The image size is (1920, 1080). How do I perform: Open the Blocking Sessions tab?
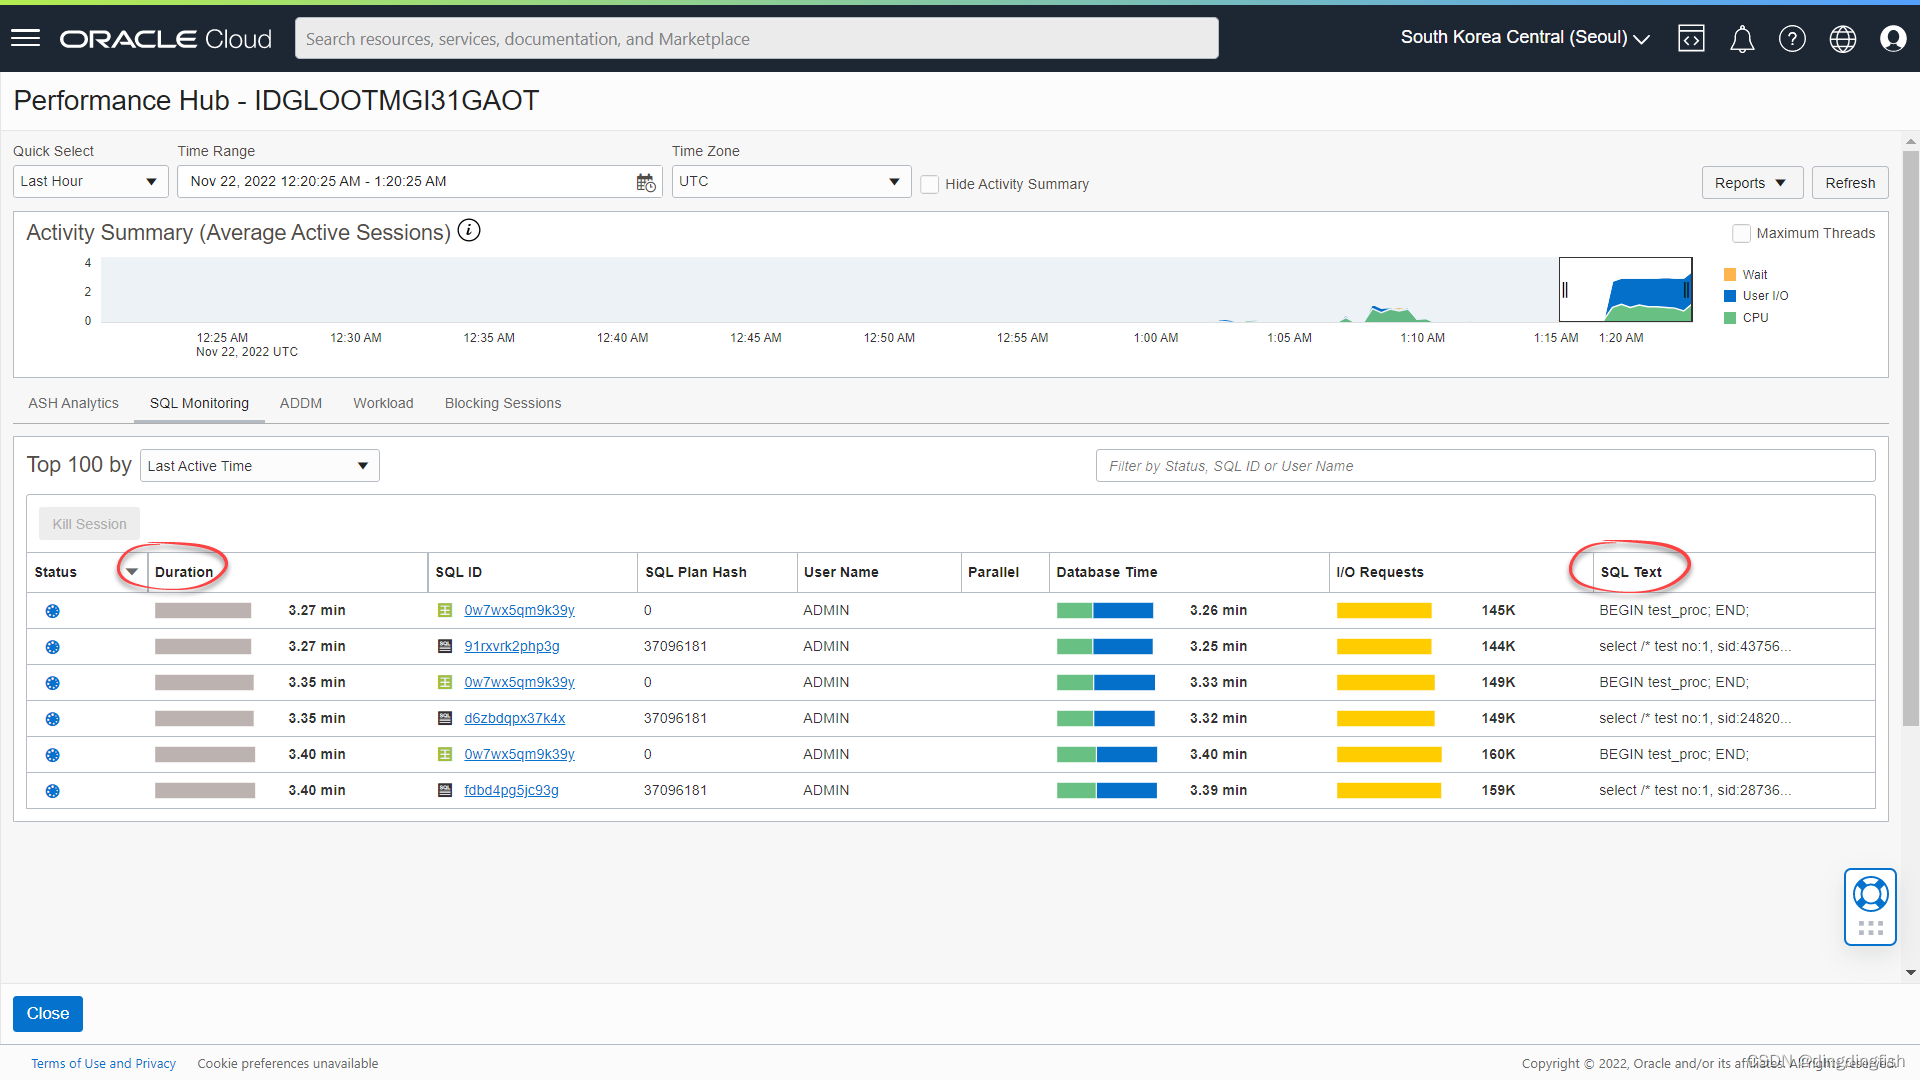503,403
